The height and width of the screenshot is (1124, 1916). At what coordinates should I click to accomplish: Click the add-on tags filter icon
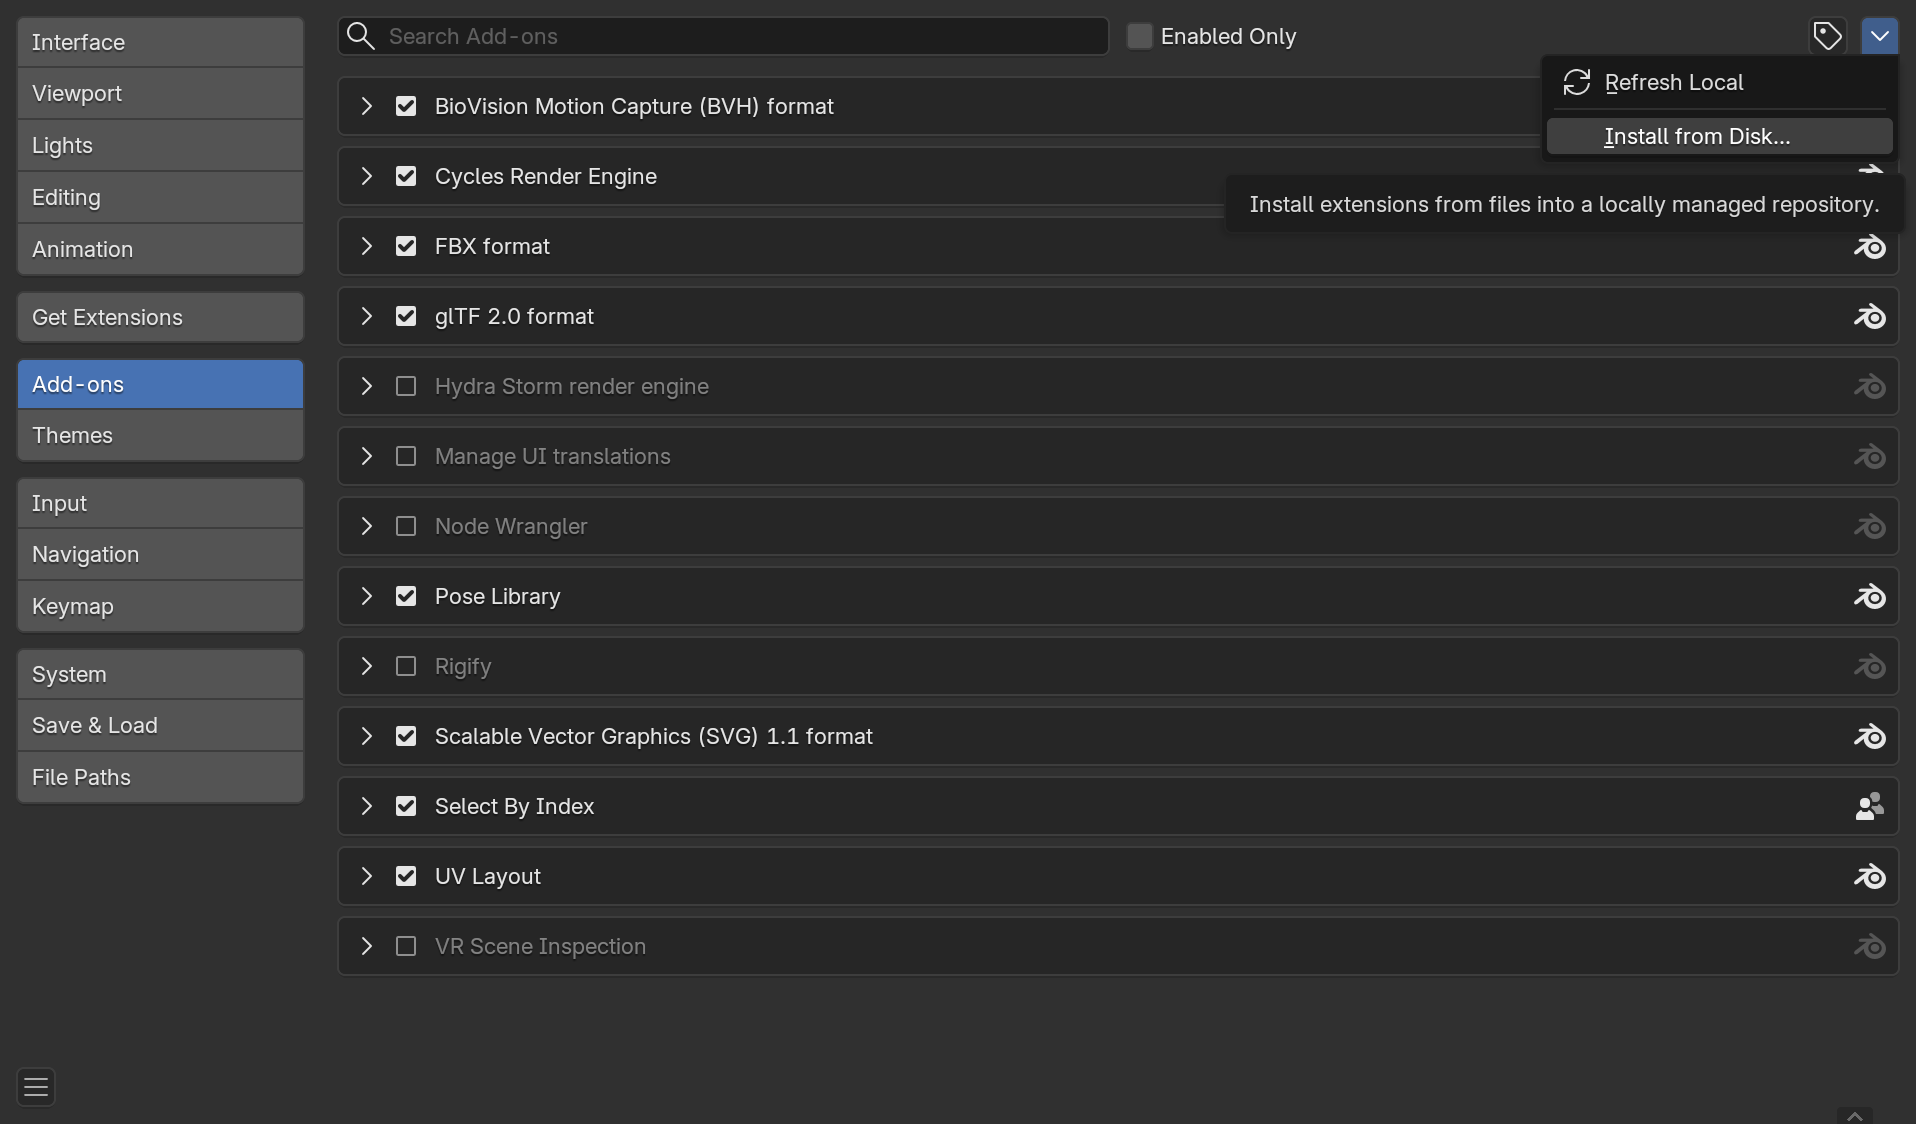click(x=1827, y=36)
